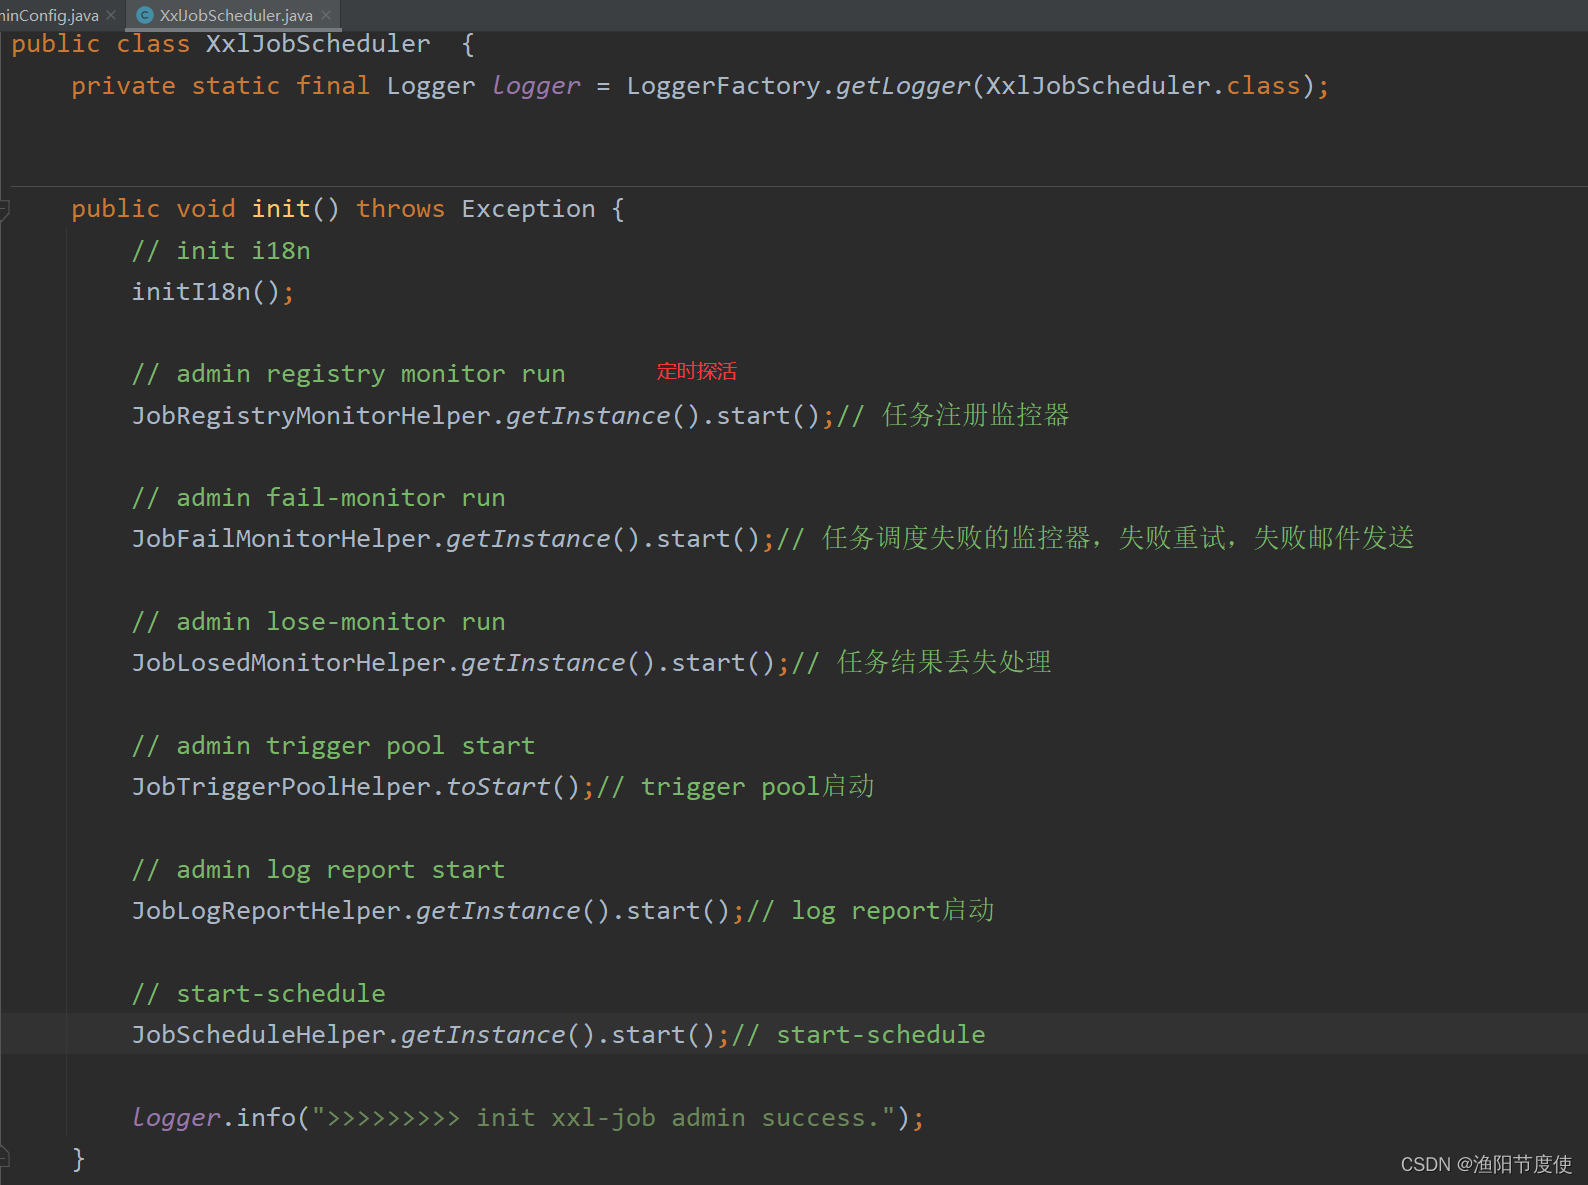Click '// admin lose-monitor run' comment
This screenshot has height=1185, width=1588.
click(x=319, y=622)
